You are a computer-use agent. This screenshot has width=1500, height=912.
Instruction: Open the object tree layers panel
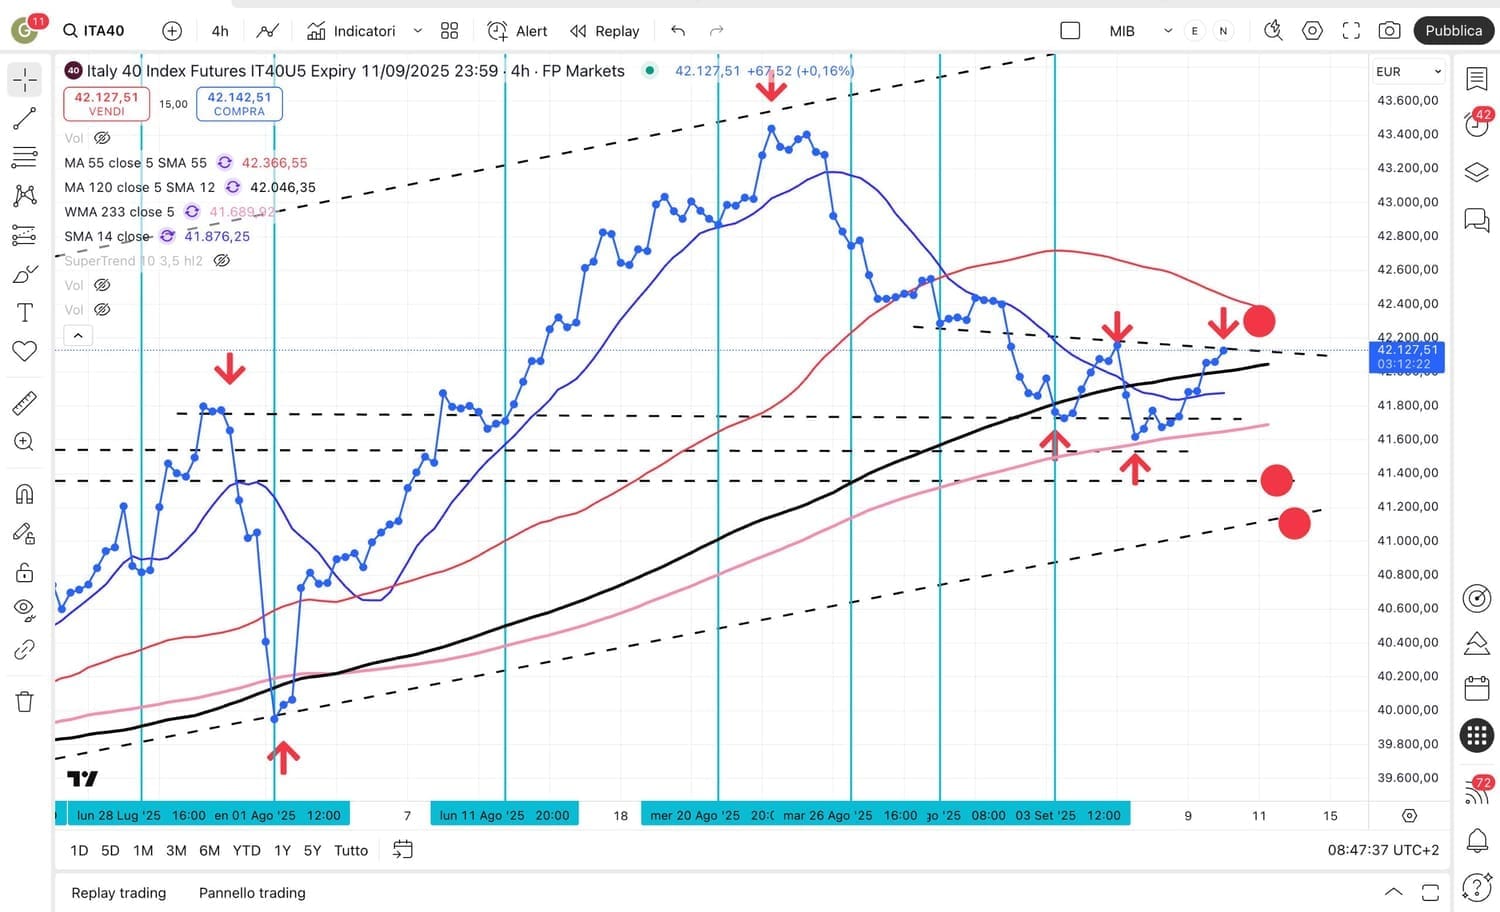click(x=1477, y=172)
